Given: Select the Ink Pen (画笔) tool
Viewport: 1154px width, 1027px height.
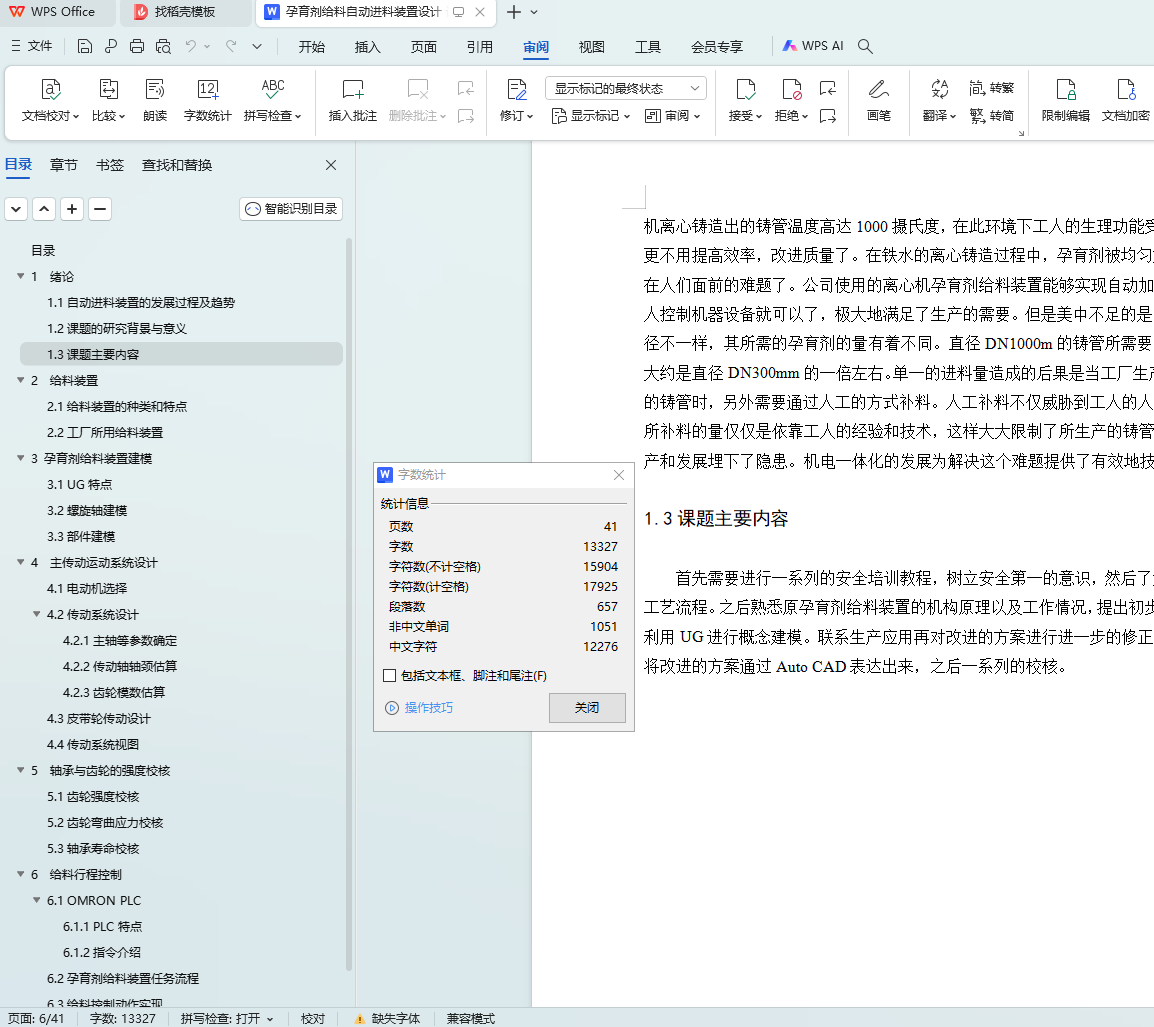Looking at the screenshot, I should coord(878,90).
